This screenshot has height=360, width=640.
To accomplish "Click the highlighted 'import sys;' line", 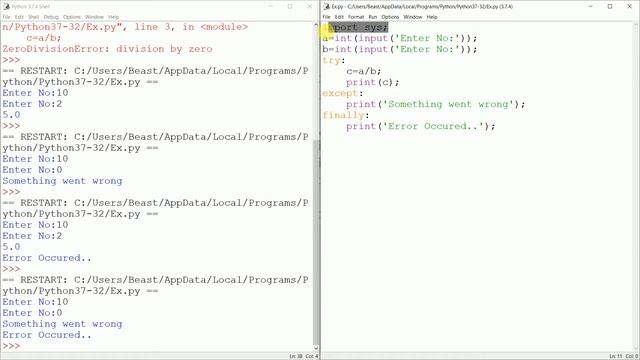I will pyautogui.click(x=355, y=27).
